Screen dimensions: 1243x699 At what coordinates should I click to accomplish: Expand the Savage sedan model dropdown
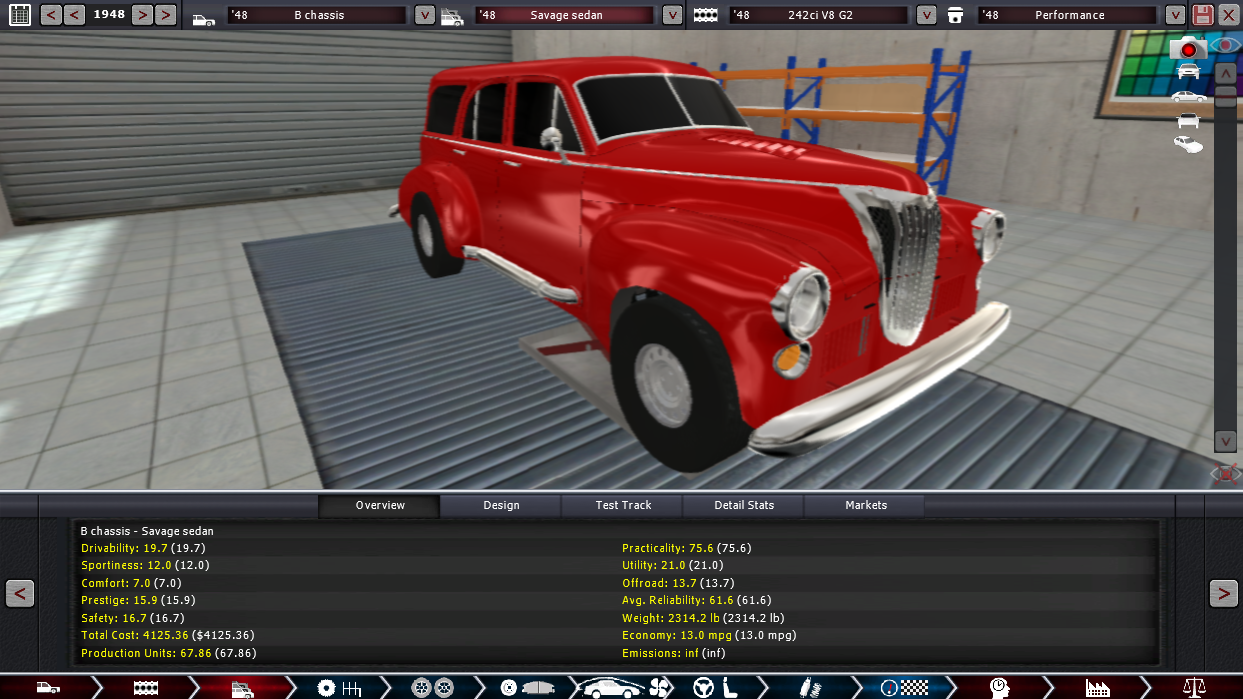tap(672, 15)
